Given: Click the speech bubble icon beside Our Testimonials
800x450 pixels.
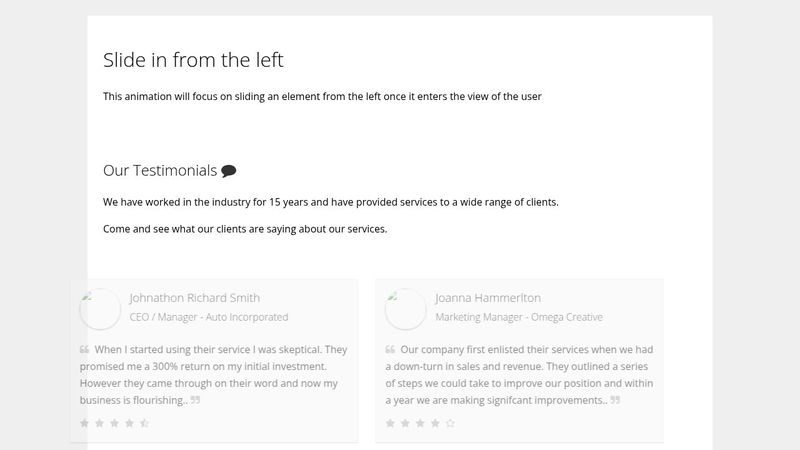Looking at the screenshot, I should 229,171.
